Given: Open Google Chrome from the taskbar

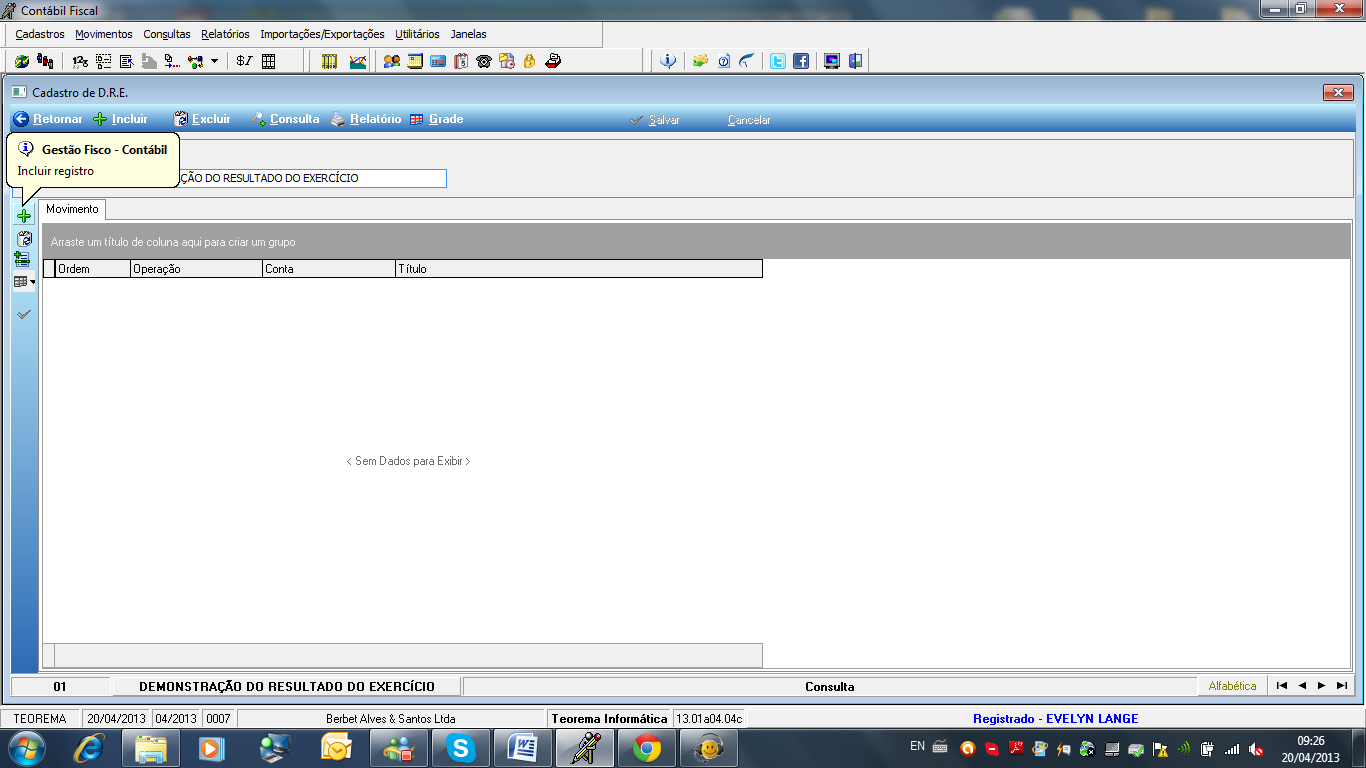Looking at the screenshot, I should pos(646,747).
